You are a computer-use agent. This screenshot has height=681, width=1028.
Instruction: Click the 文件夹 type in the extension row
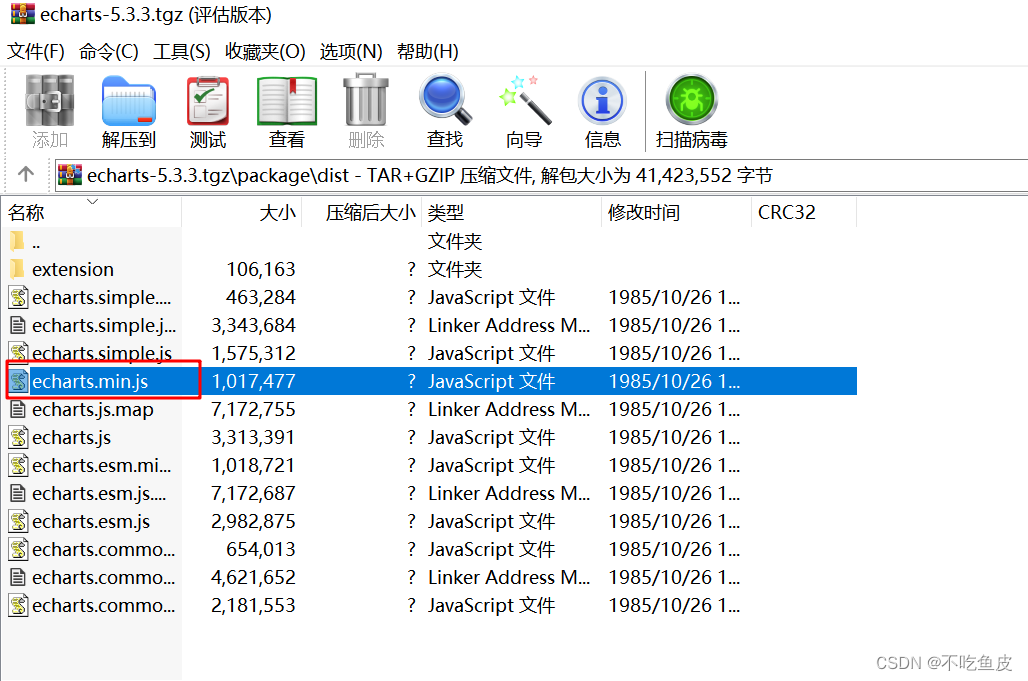pos(455,269)
